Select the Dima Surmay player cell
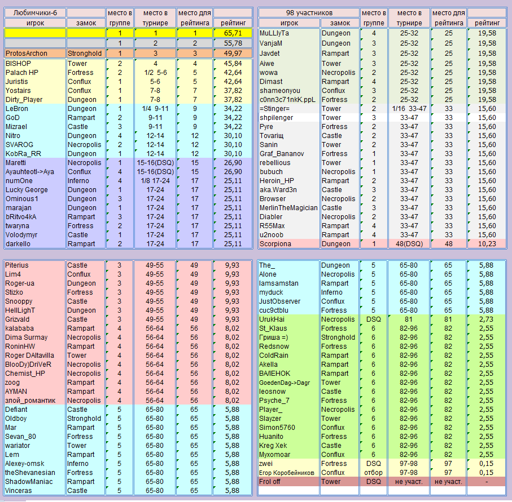This screenshot has height=502, width=512. (35, 337)
